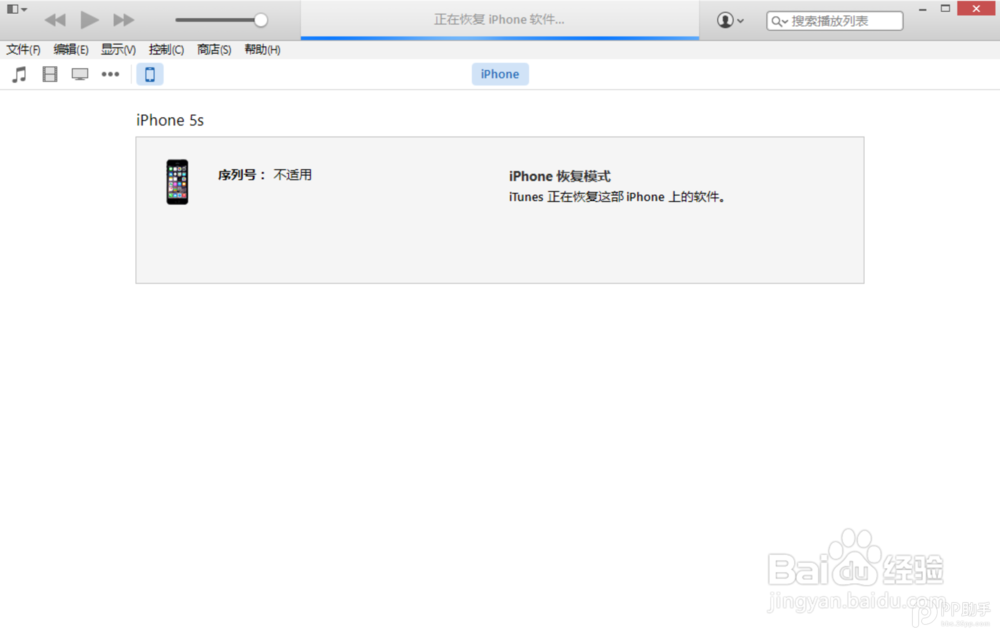The image size is (1000, 635).
Task: Open the window menu dropdown in top-left corner
Action: pos(17,9)
